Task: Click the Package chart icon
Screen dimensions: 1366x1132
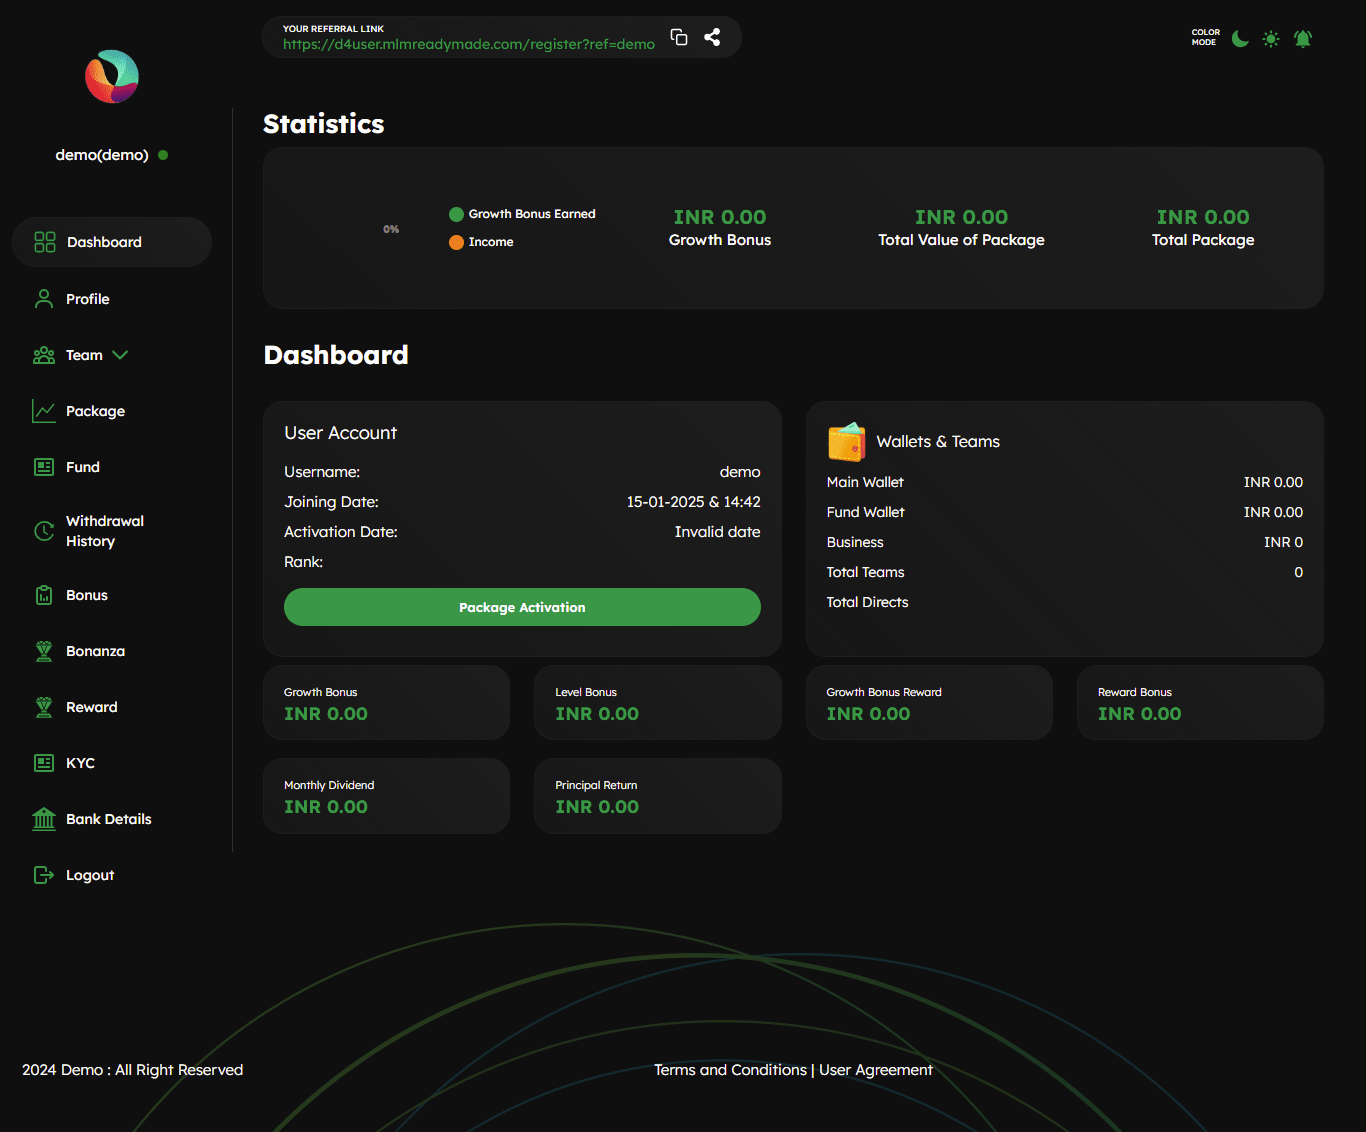Action: coord(44,411)
